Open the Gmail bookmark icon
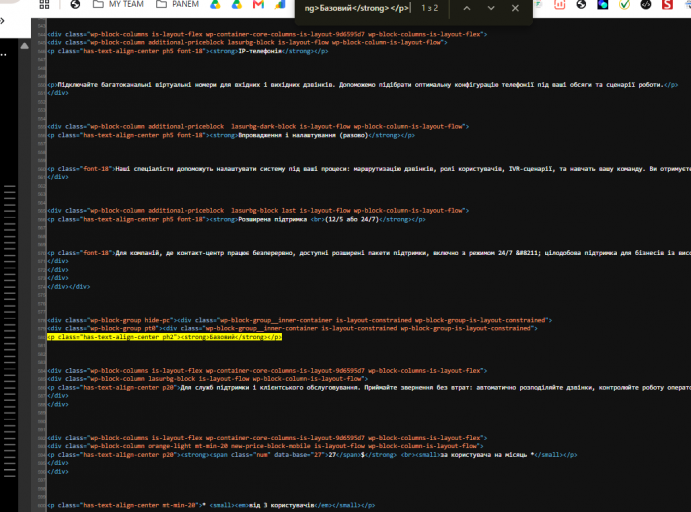 coord(259,4)
